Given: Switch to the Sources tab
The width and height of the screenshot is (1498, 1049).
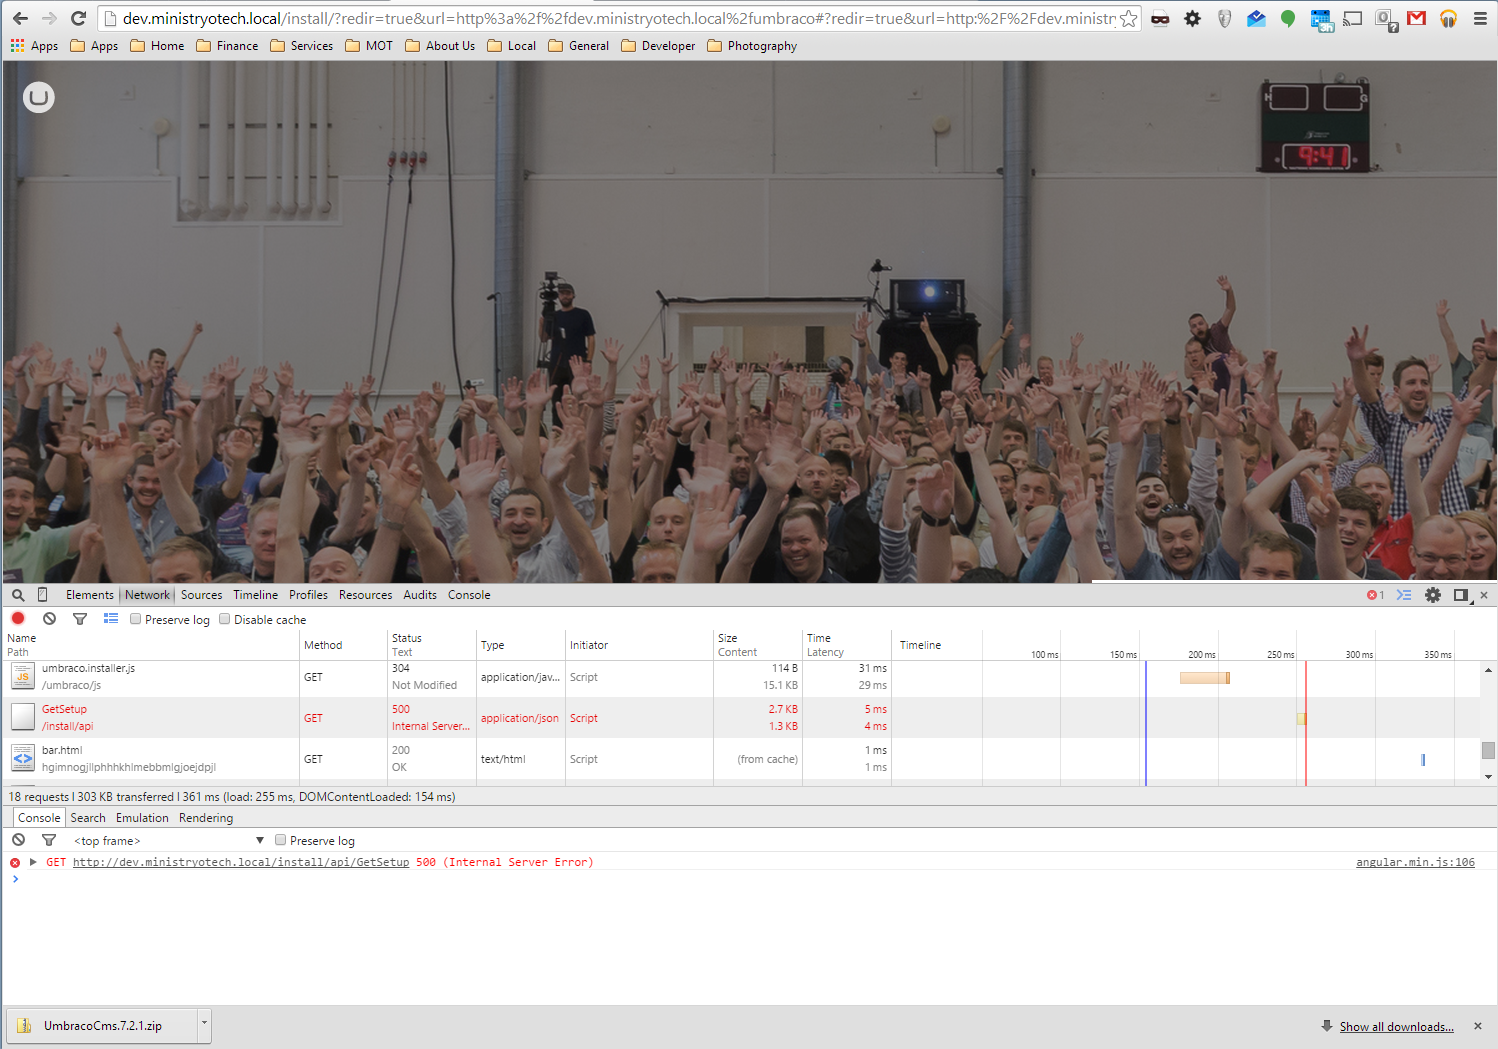Looking at the screenshot, I should point(202,595).
